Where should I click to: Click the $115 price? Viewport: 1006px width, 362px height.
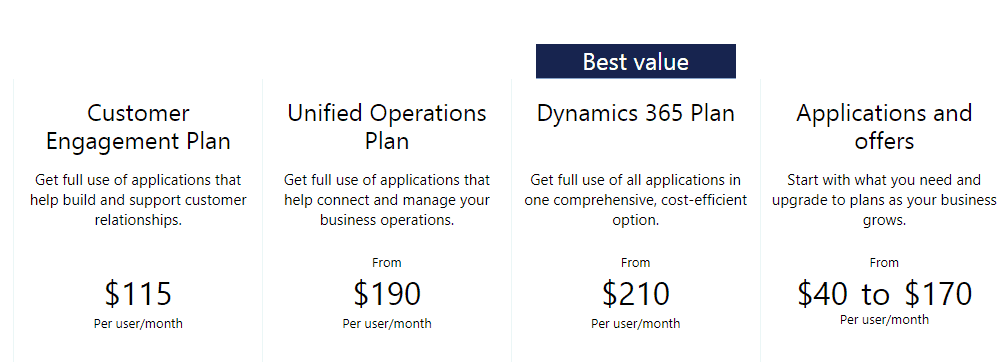click(x=138, y=294)
